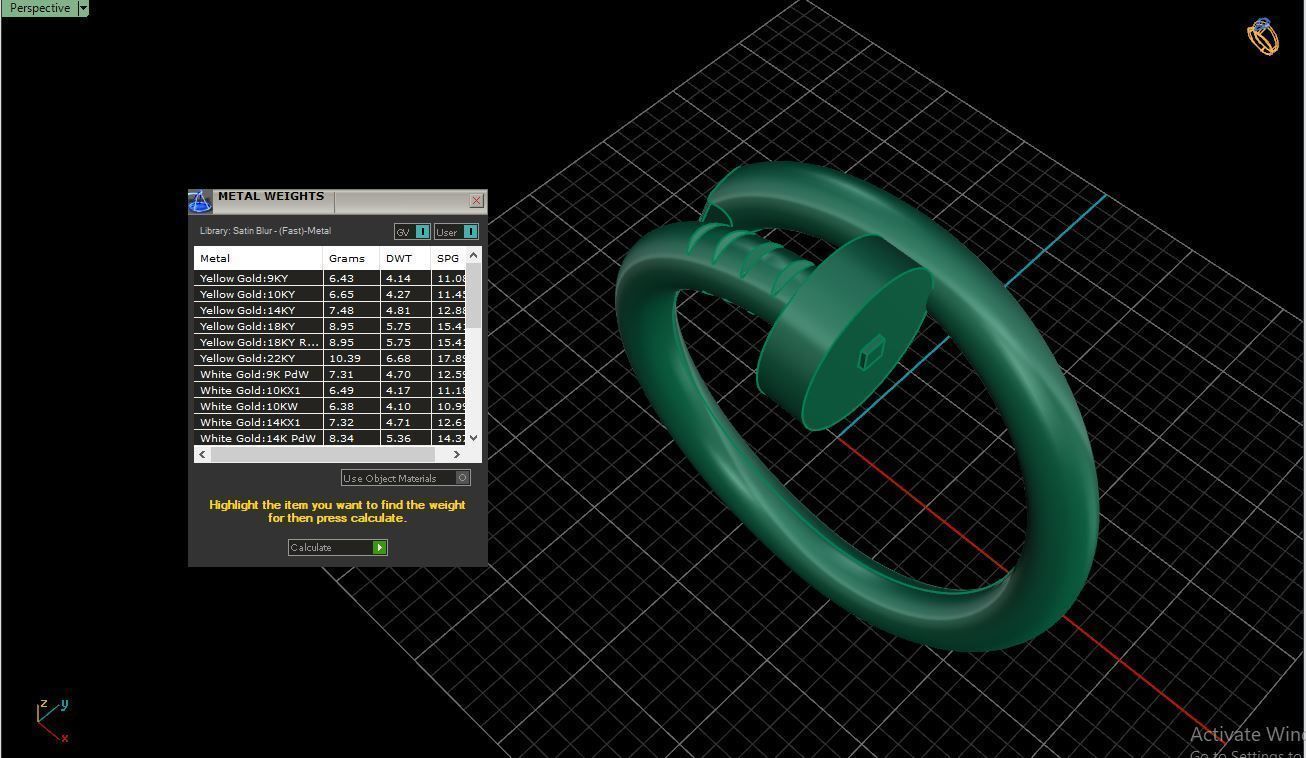Click the metal list scroll up arrow
1306x758 pixels.
click(x=473, y=255)
